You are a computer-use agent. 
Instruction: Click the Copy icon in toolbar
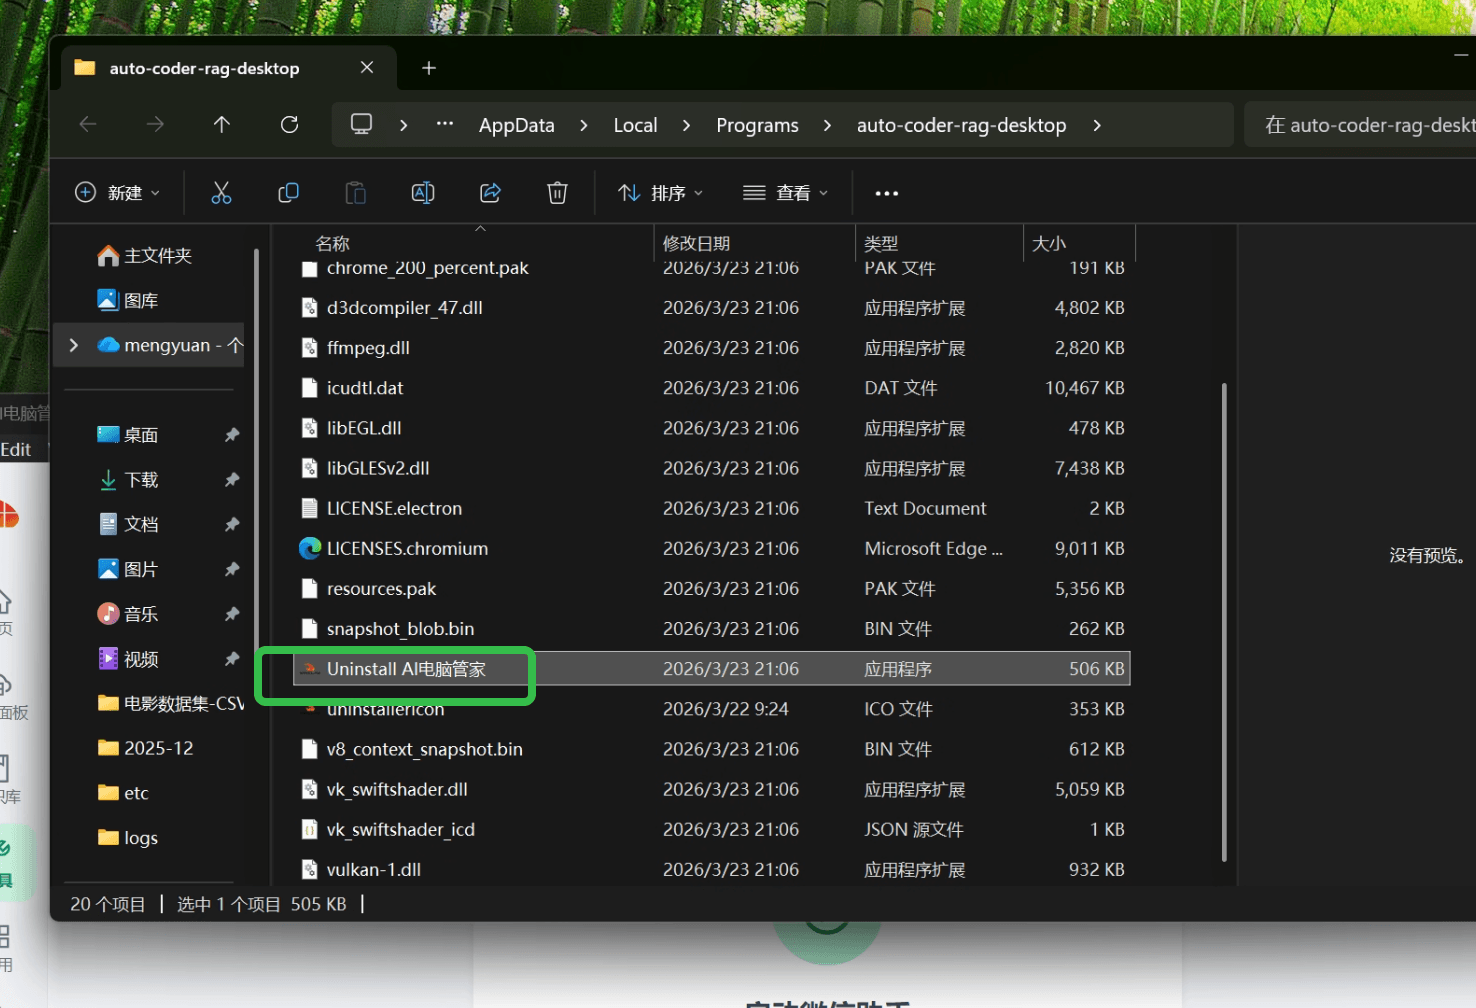(288, 193)
